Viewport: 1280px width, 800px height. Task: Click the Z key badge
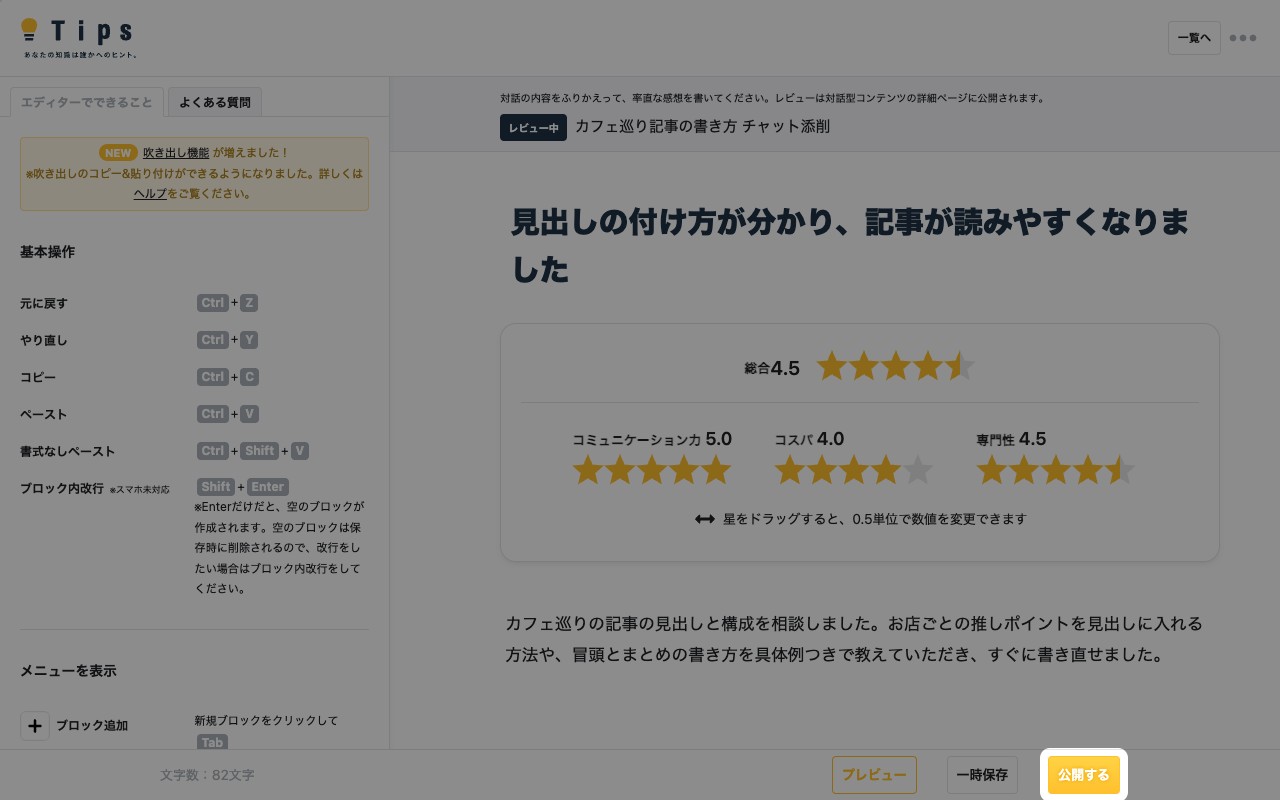pyautogui.click(x=249, y=303)
